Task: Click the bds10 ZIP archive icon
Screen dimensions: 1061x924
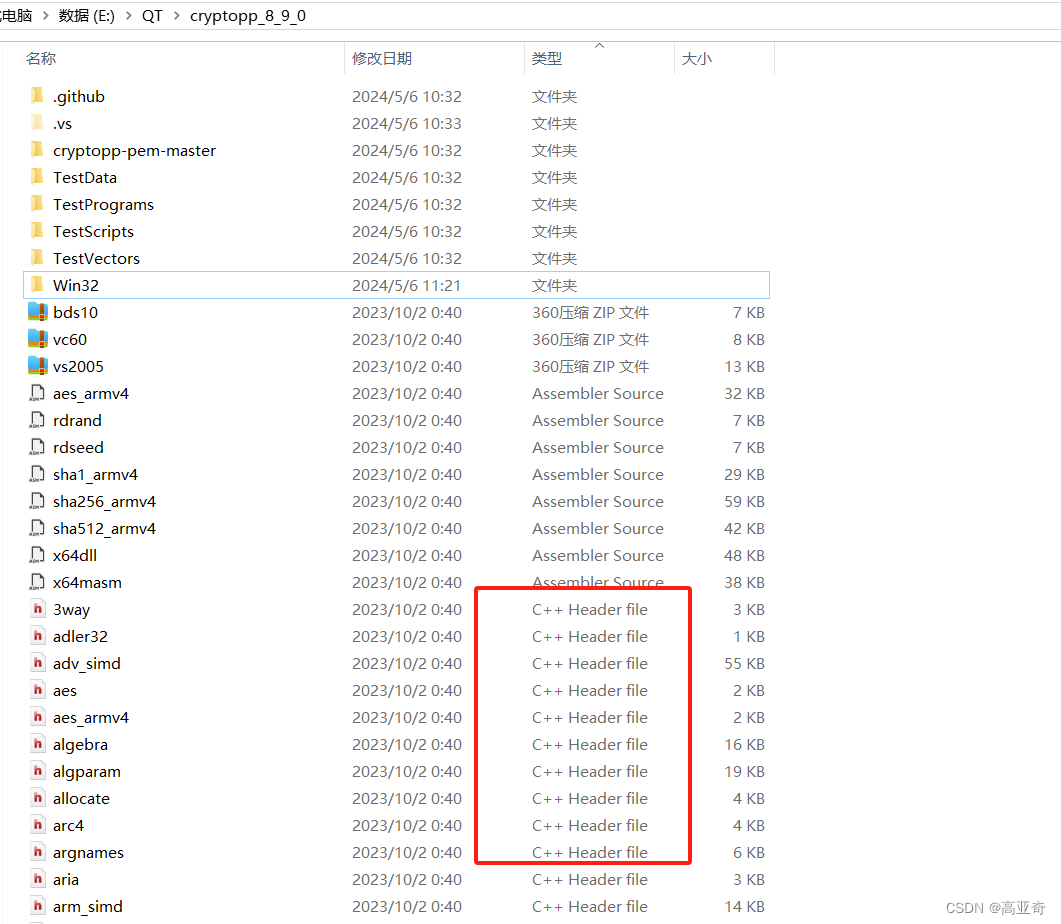Action: pos(38,312)
